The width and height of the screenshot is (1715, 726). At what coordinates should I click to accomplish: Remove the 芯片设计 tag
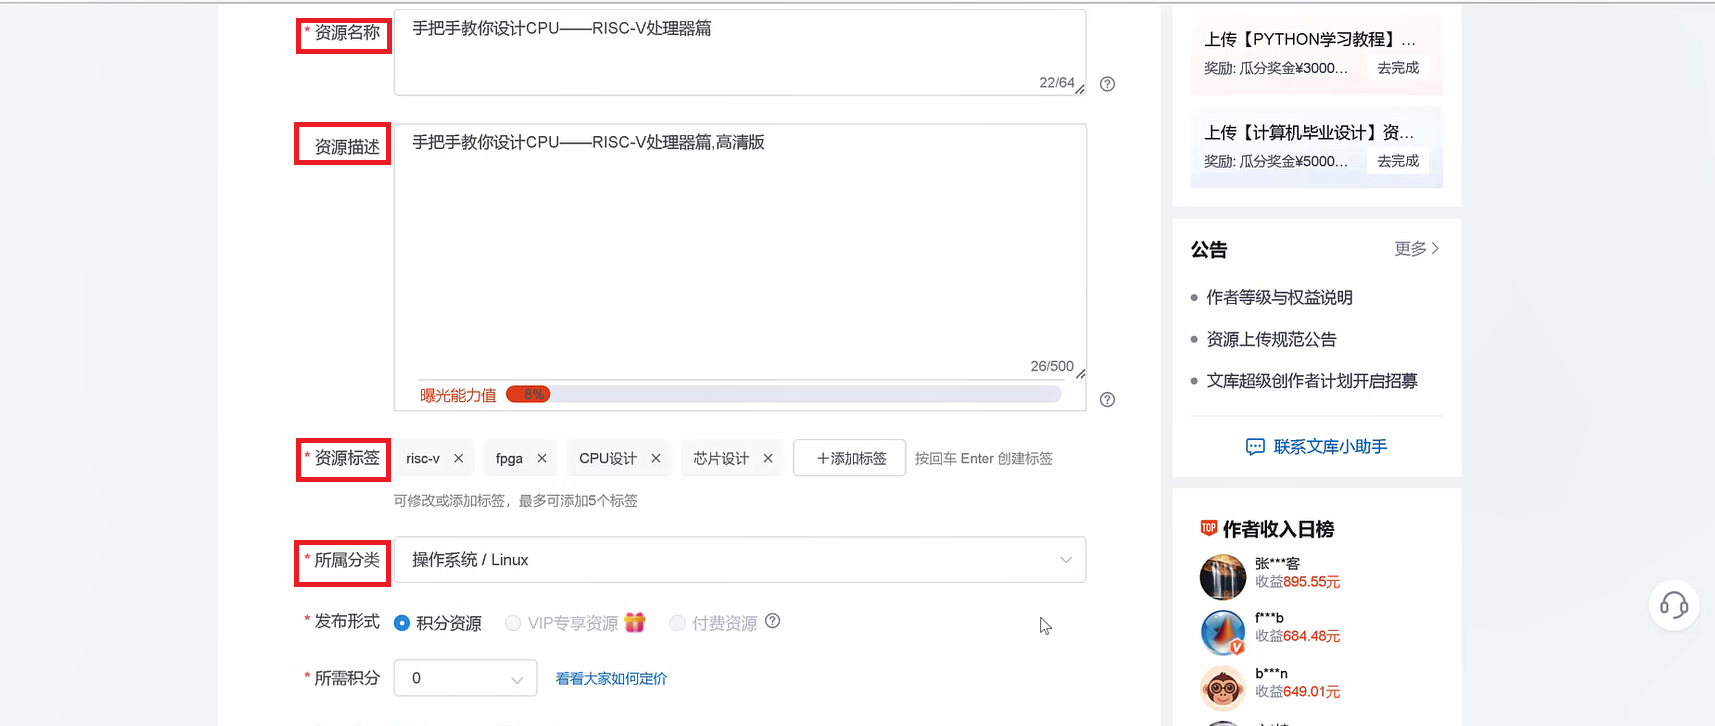click(768, 458)
